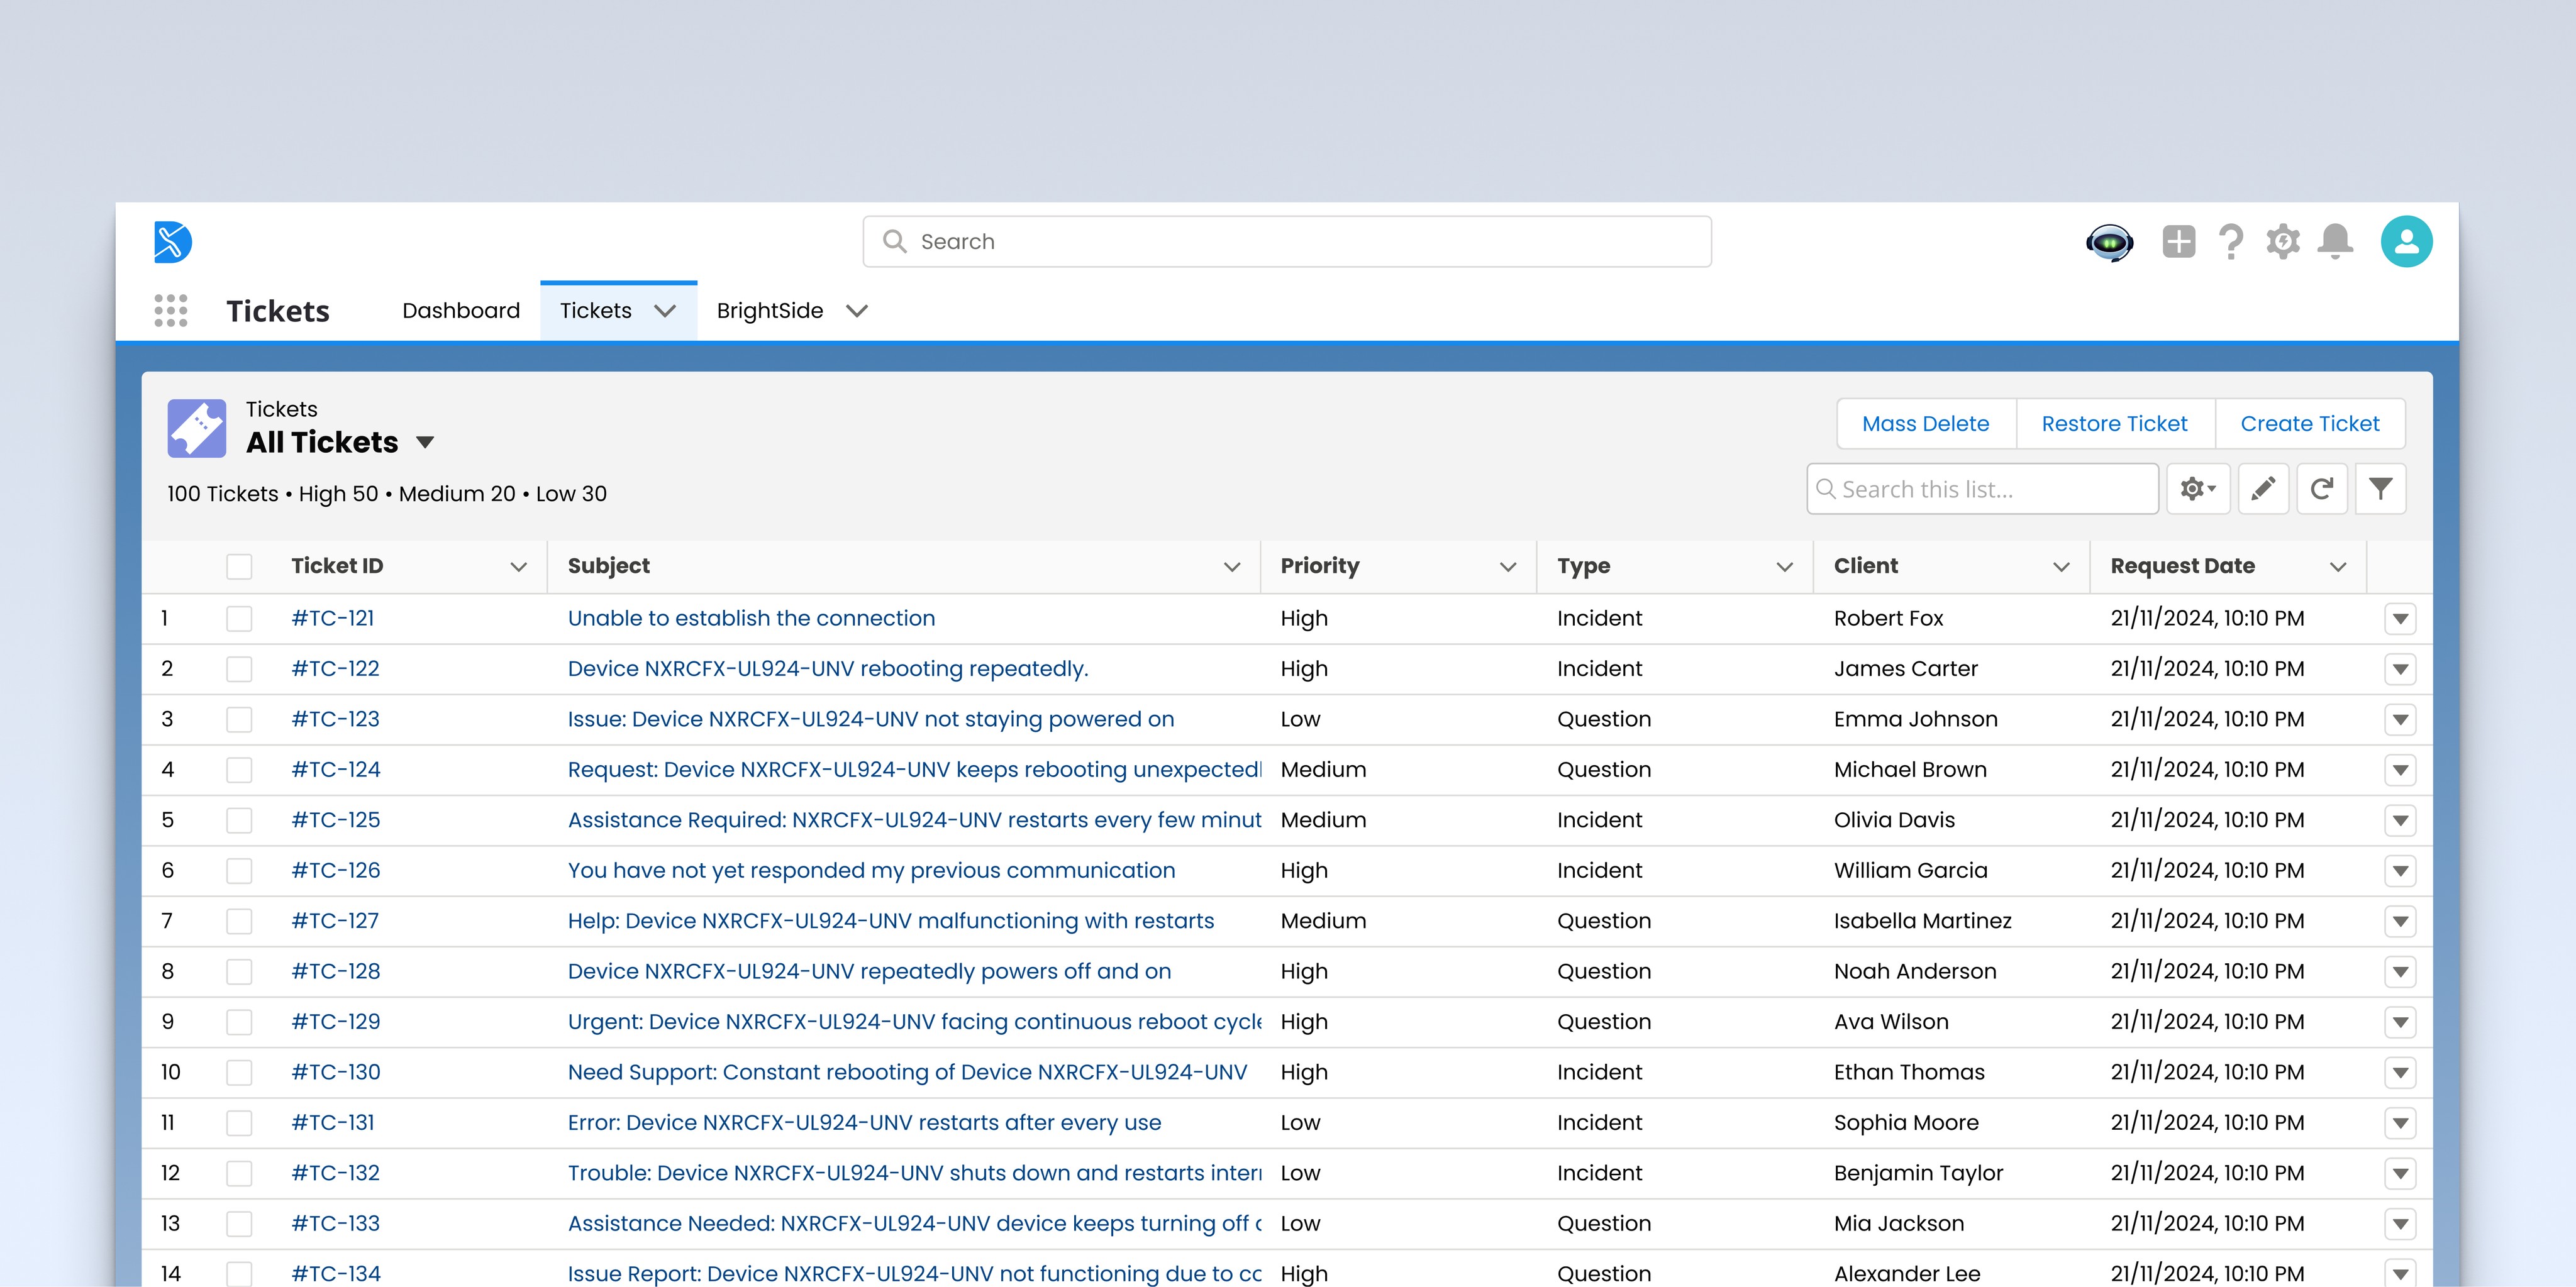Select the checkbox for ticket #TC-121

coord(239,619)
